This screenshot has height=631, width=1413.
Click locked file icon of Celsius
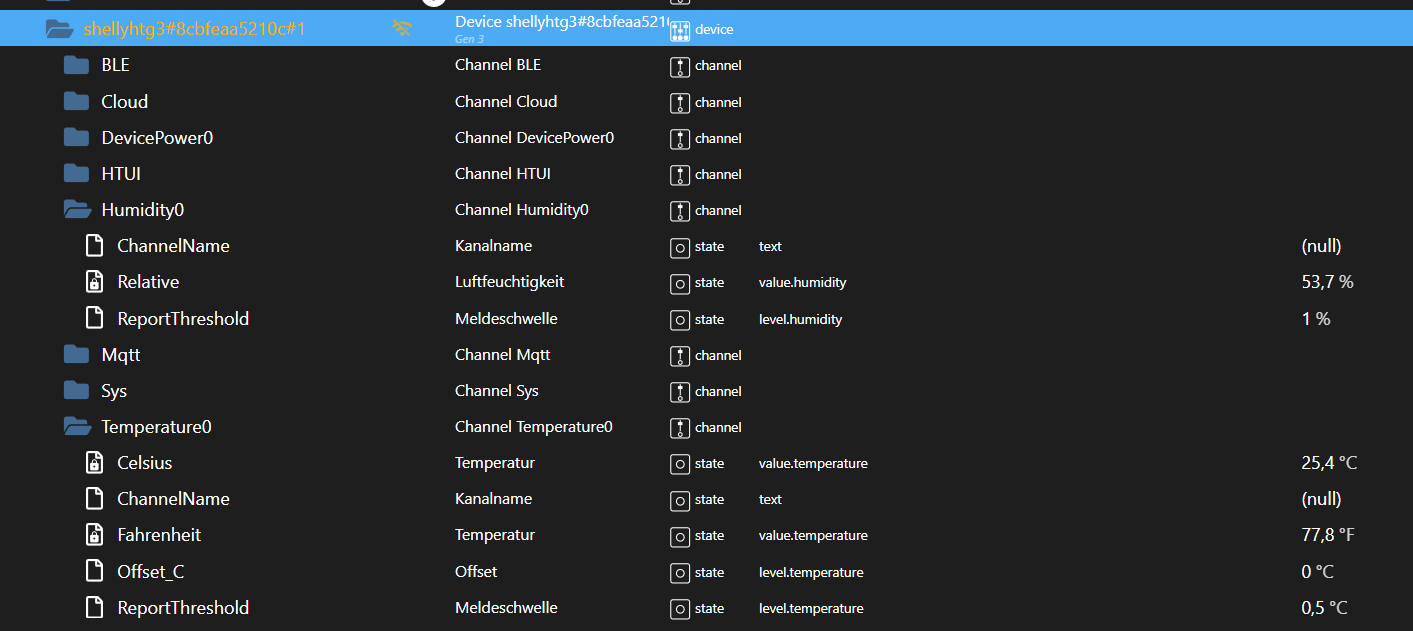pyautogui.click(x=94, y=462)
